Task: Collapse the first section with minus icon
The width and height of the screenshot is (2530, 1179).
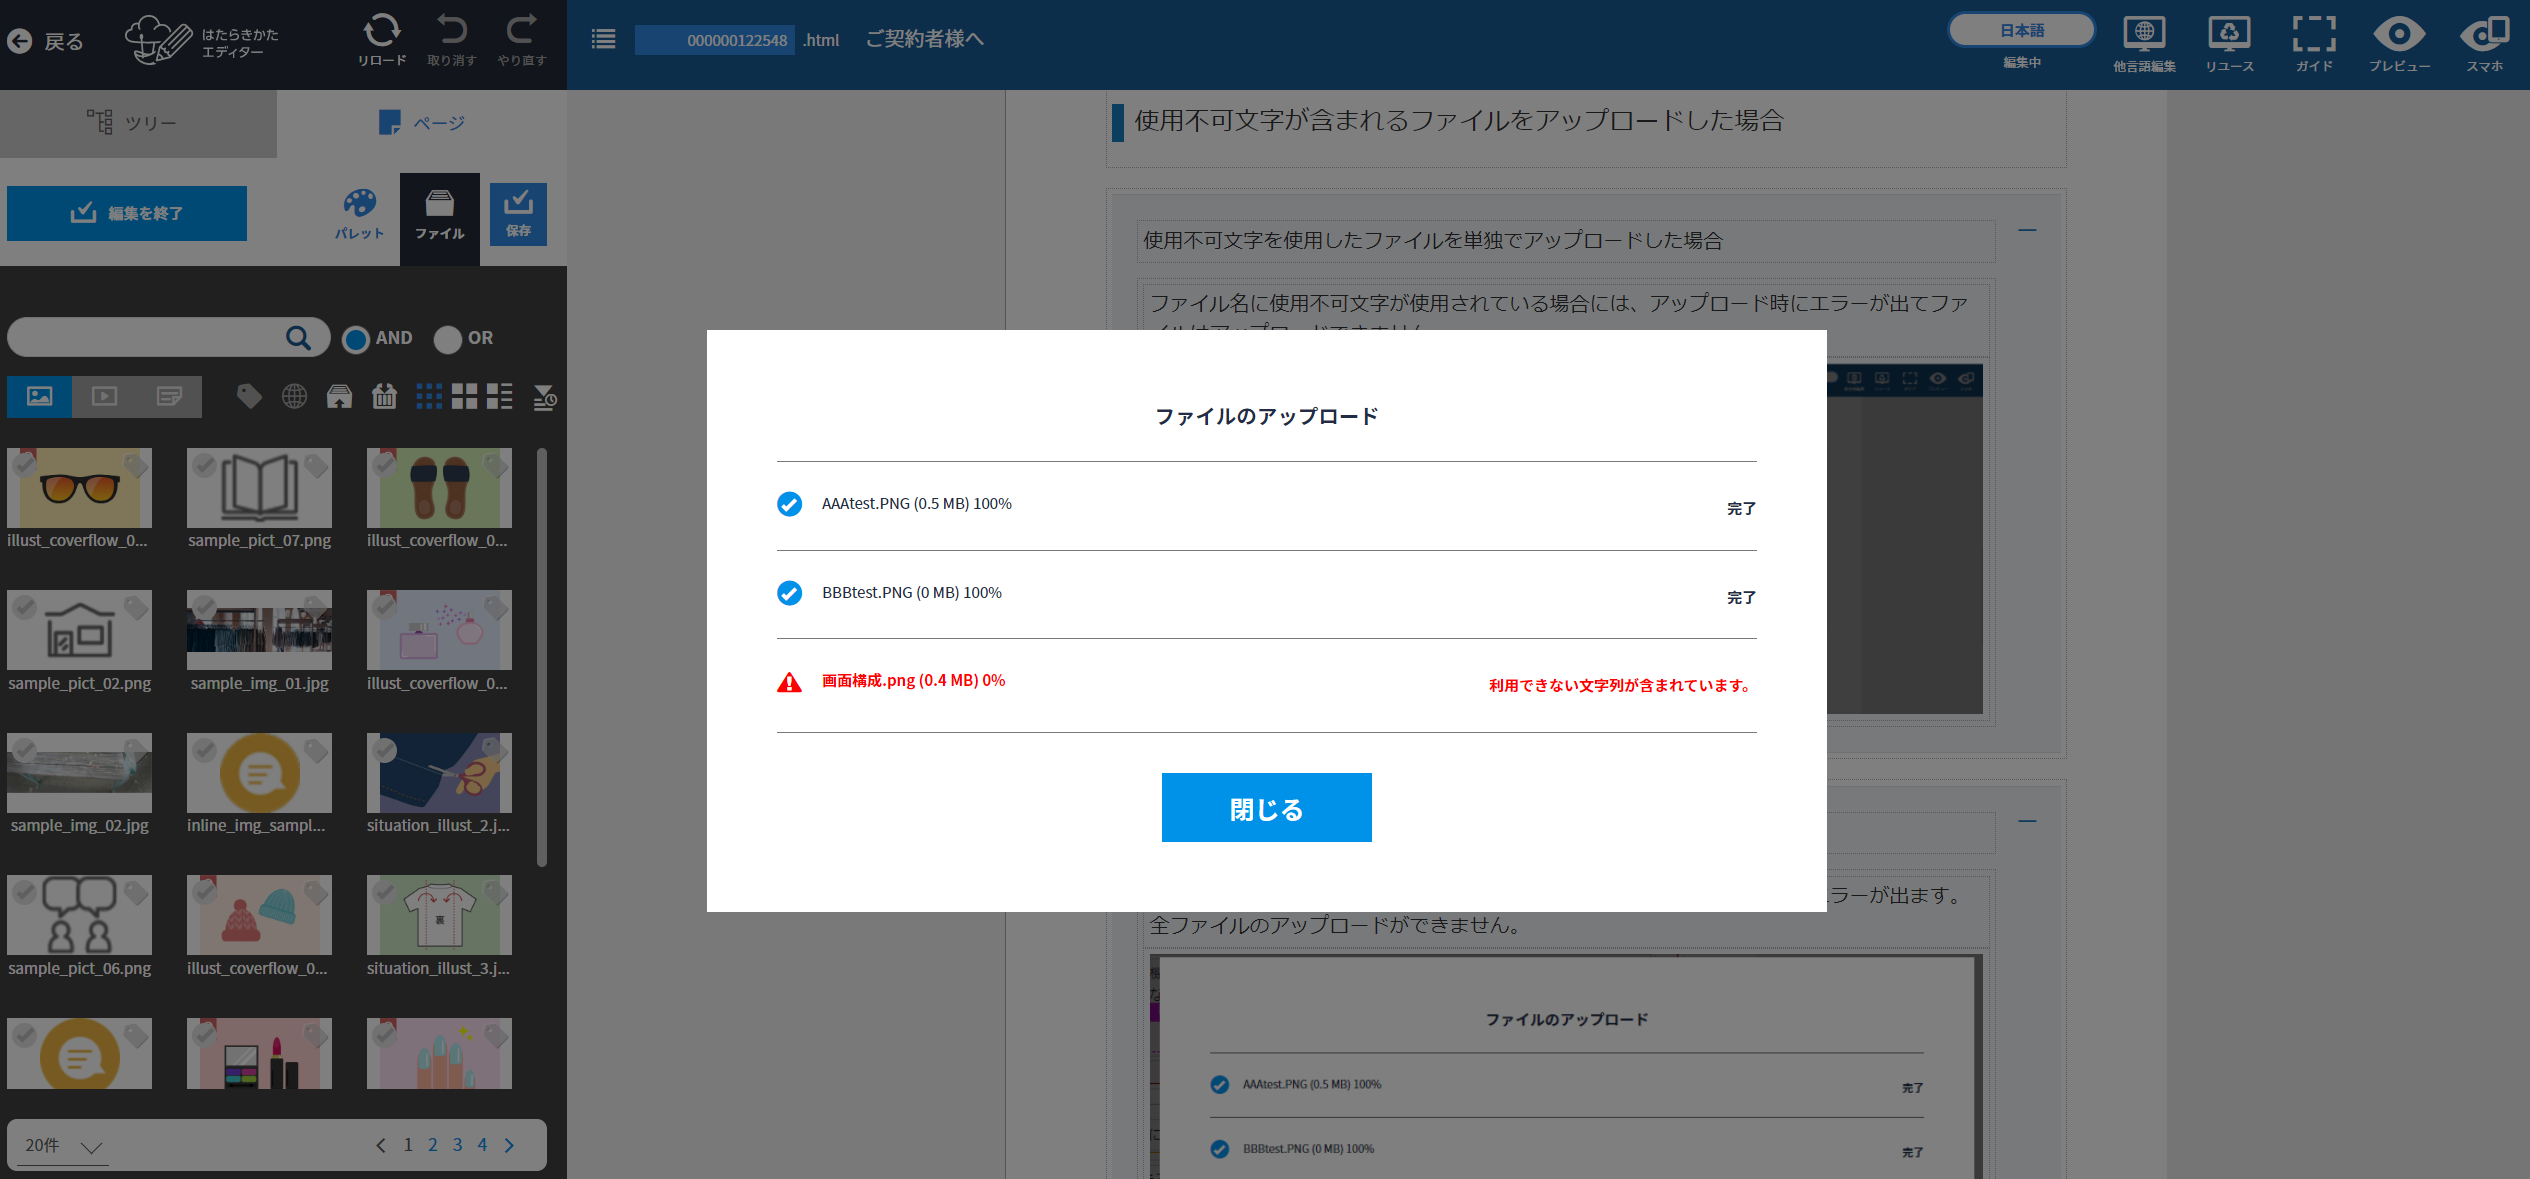Action: click(x=2027, y=231)
